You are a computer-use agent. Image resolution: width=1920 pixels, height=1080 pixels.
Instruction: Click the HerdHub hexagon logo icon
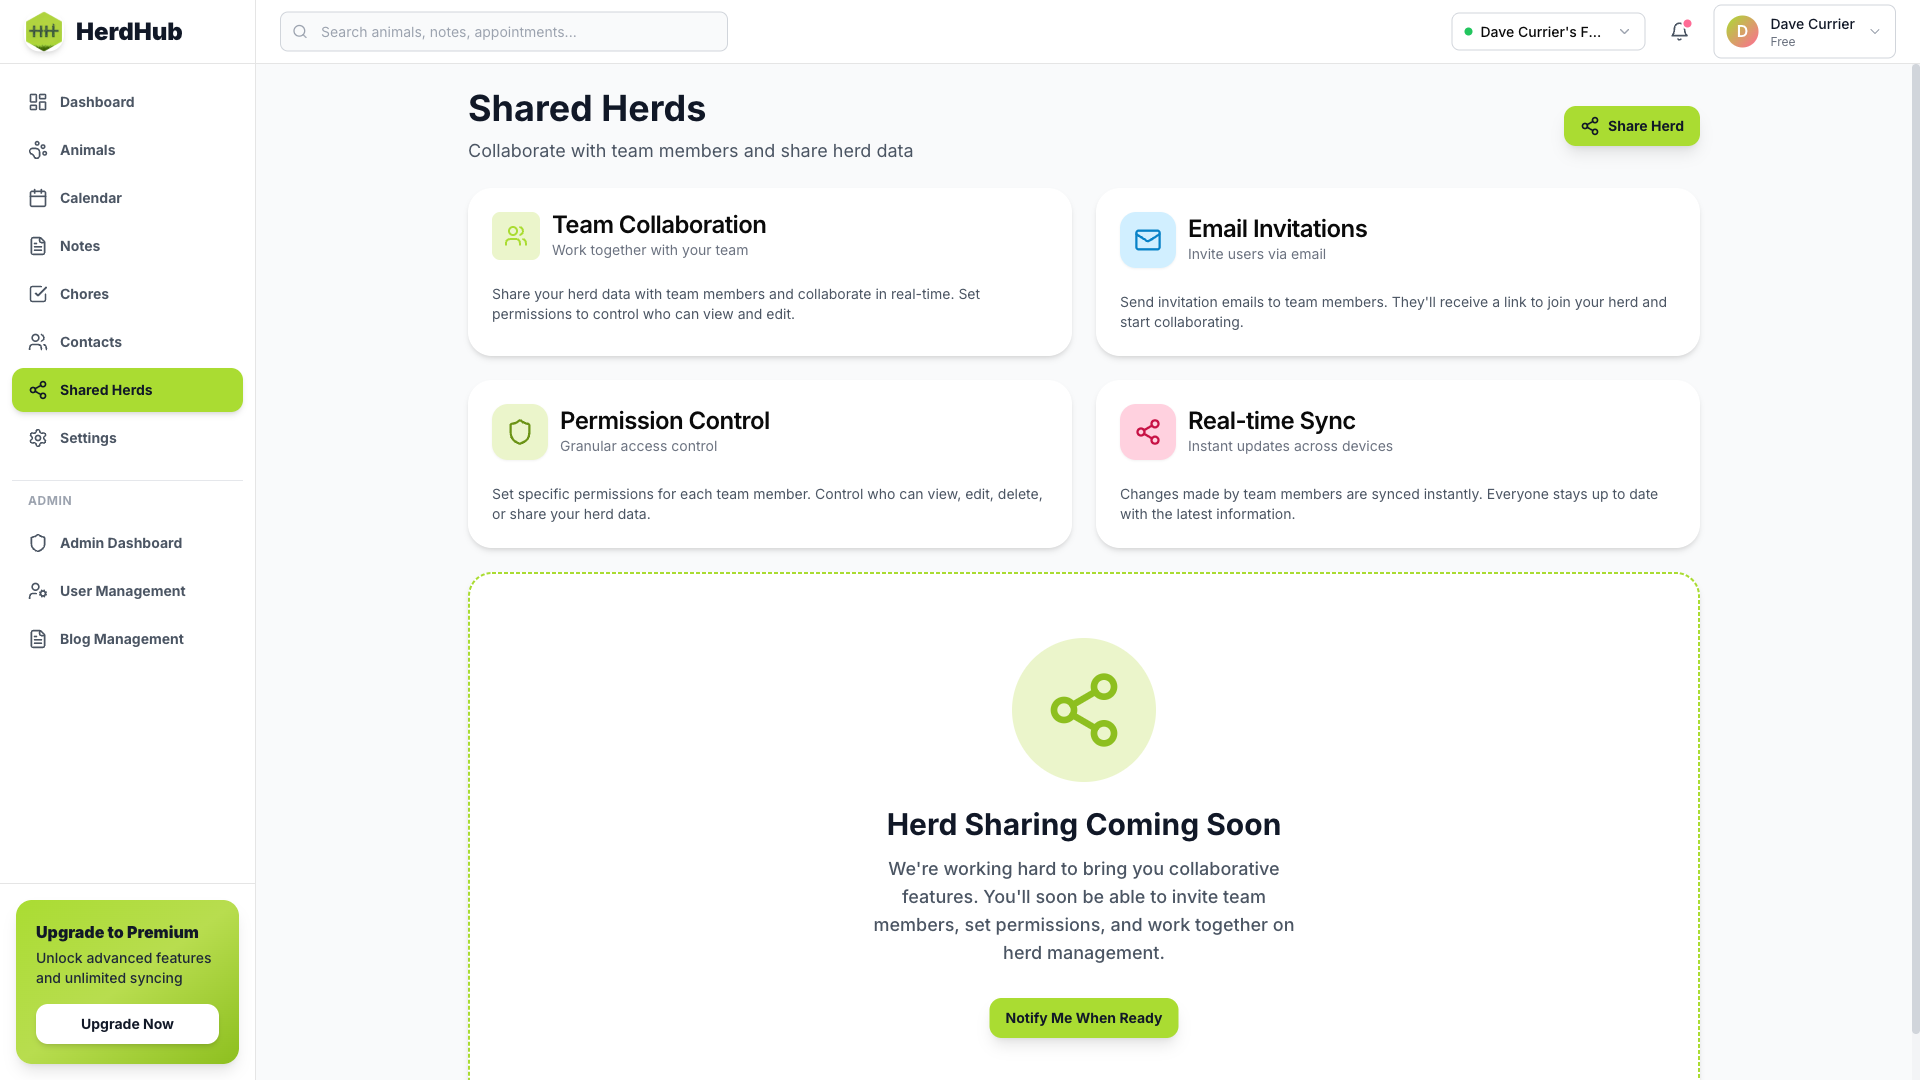pos(44,31)
